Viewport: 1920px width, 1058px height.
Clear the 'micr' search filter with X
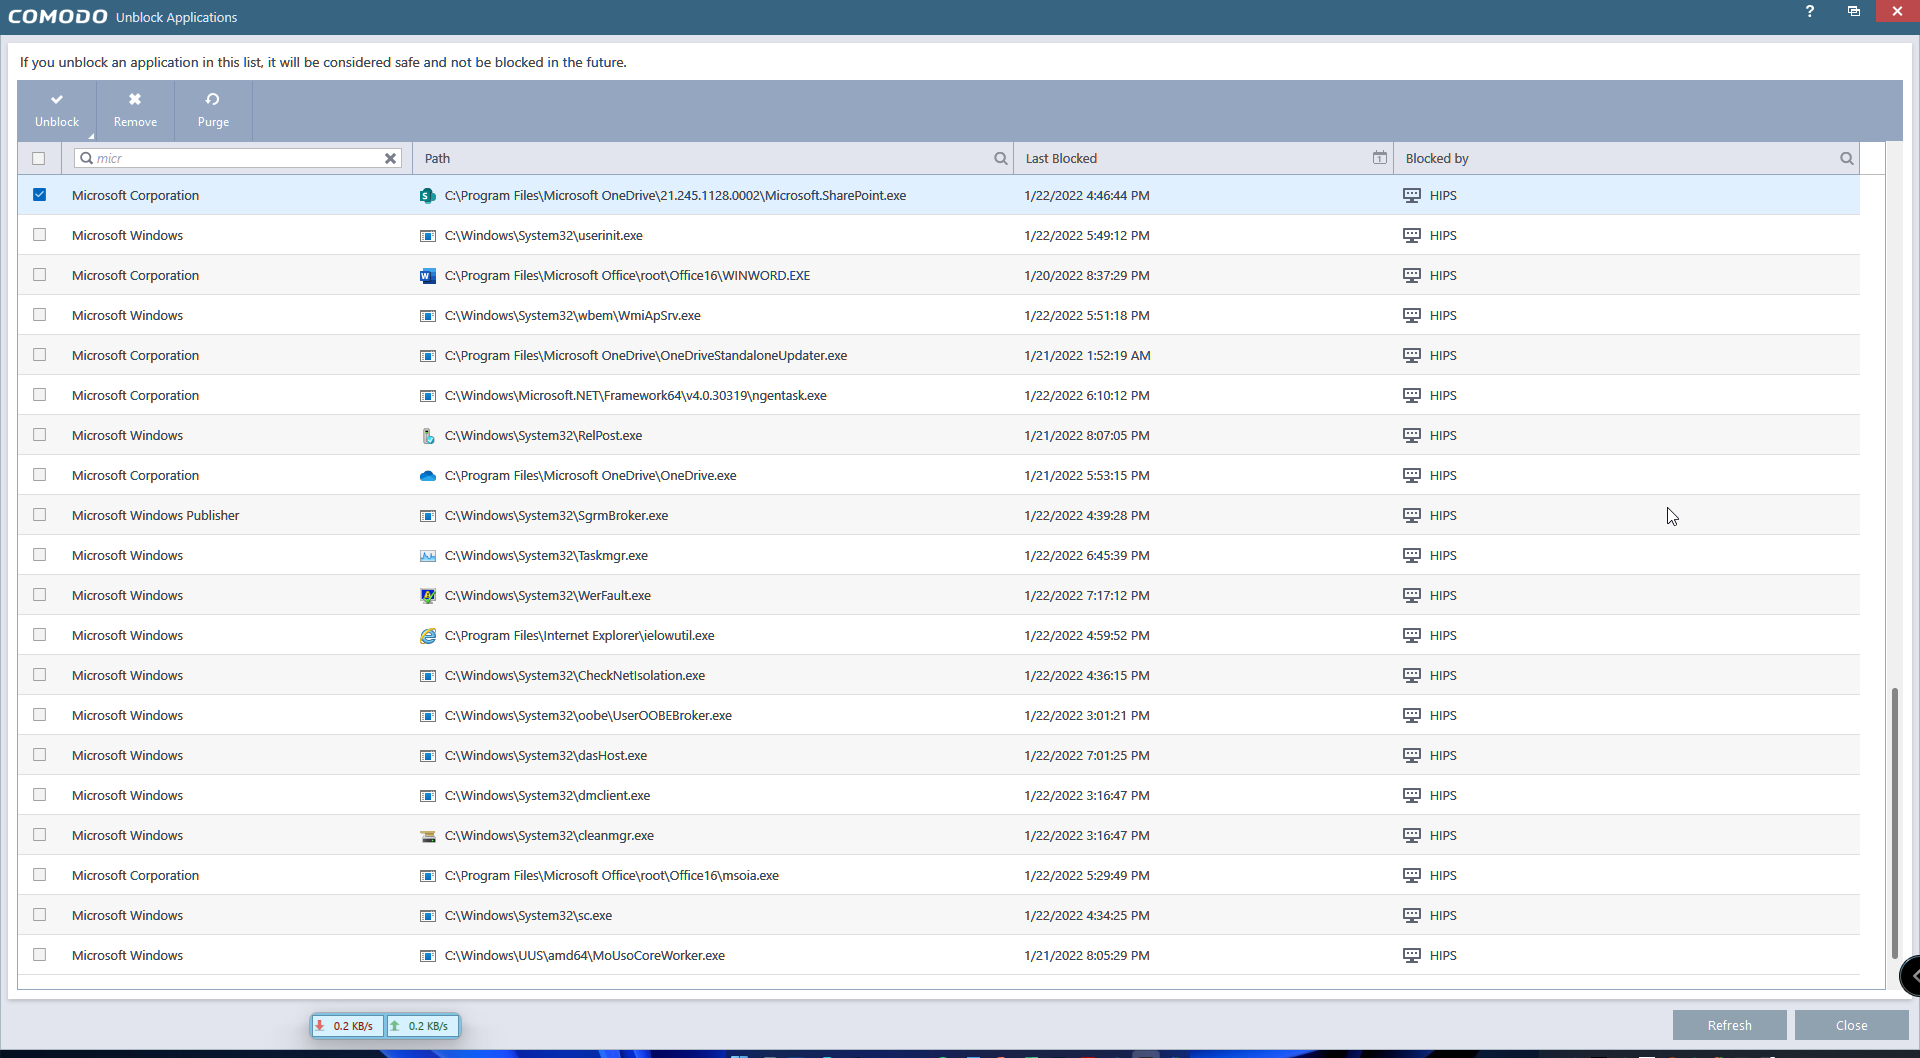(391, 158)
